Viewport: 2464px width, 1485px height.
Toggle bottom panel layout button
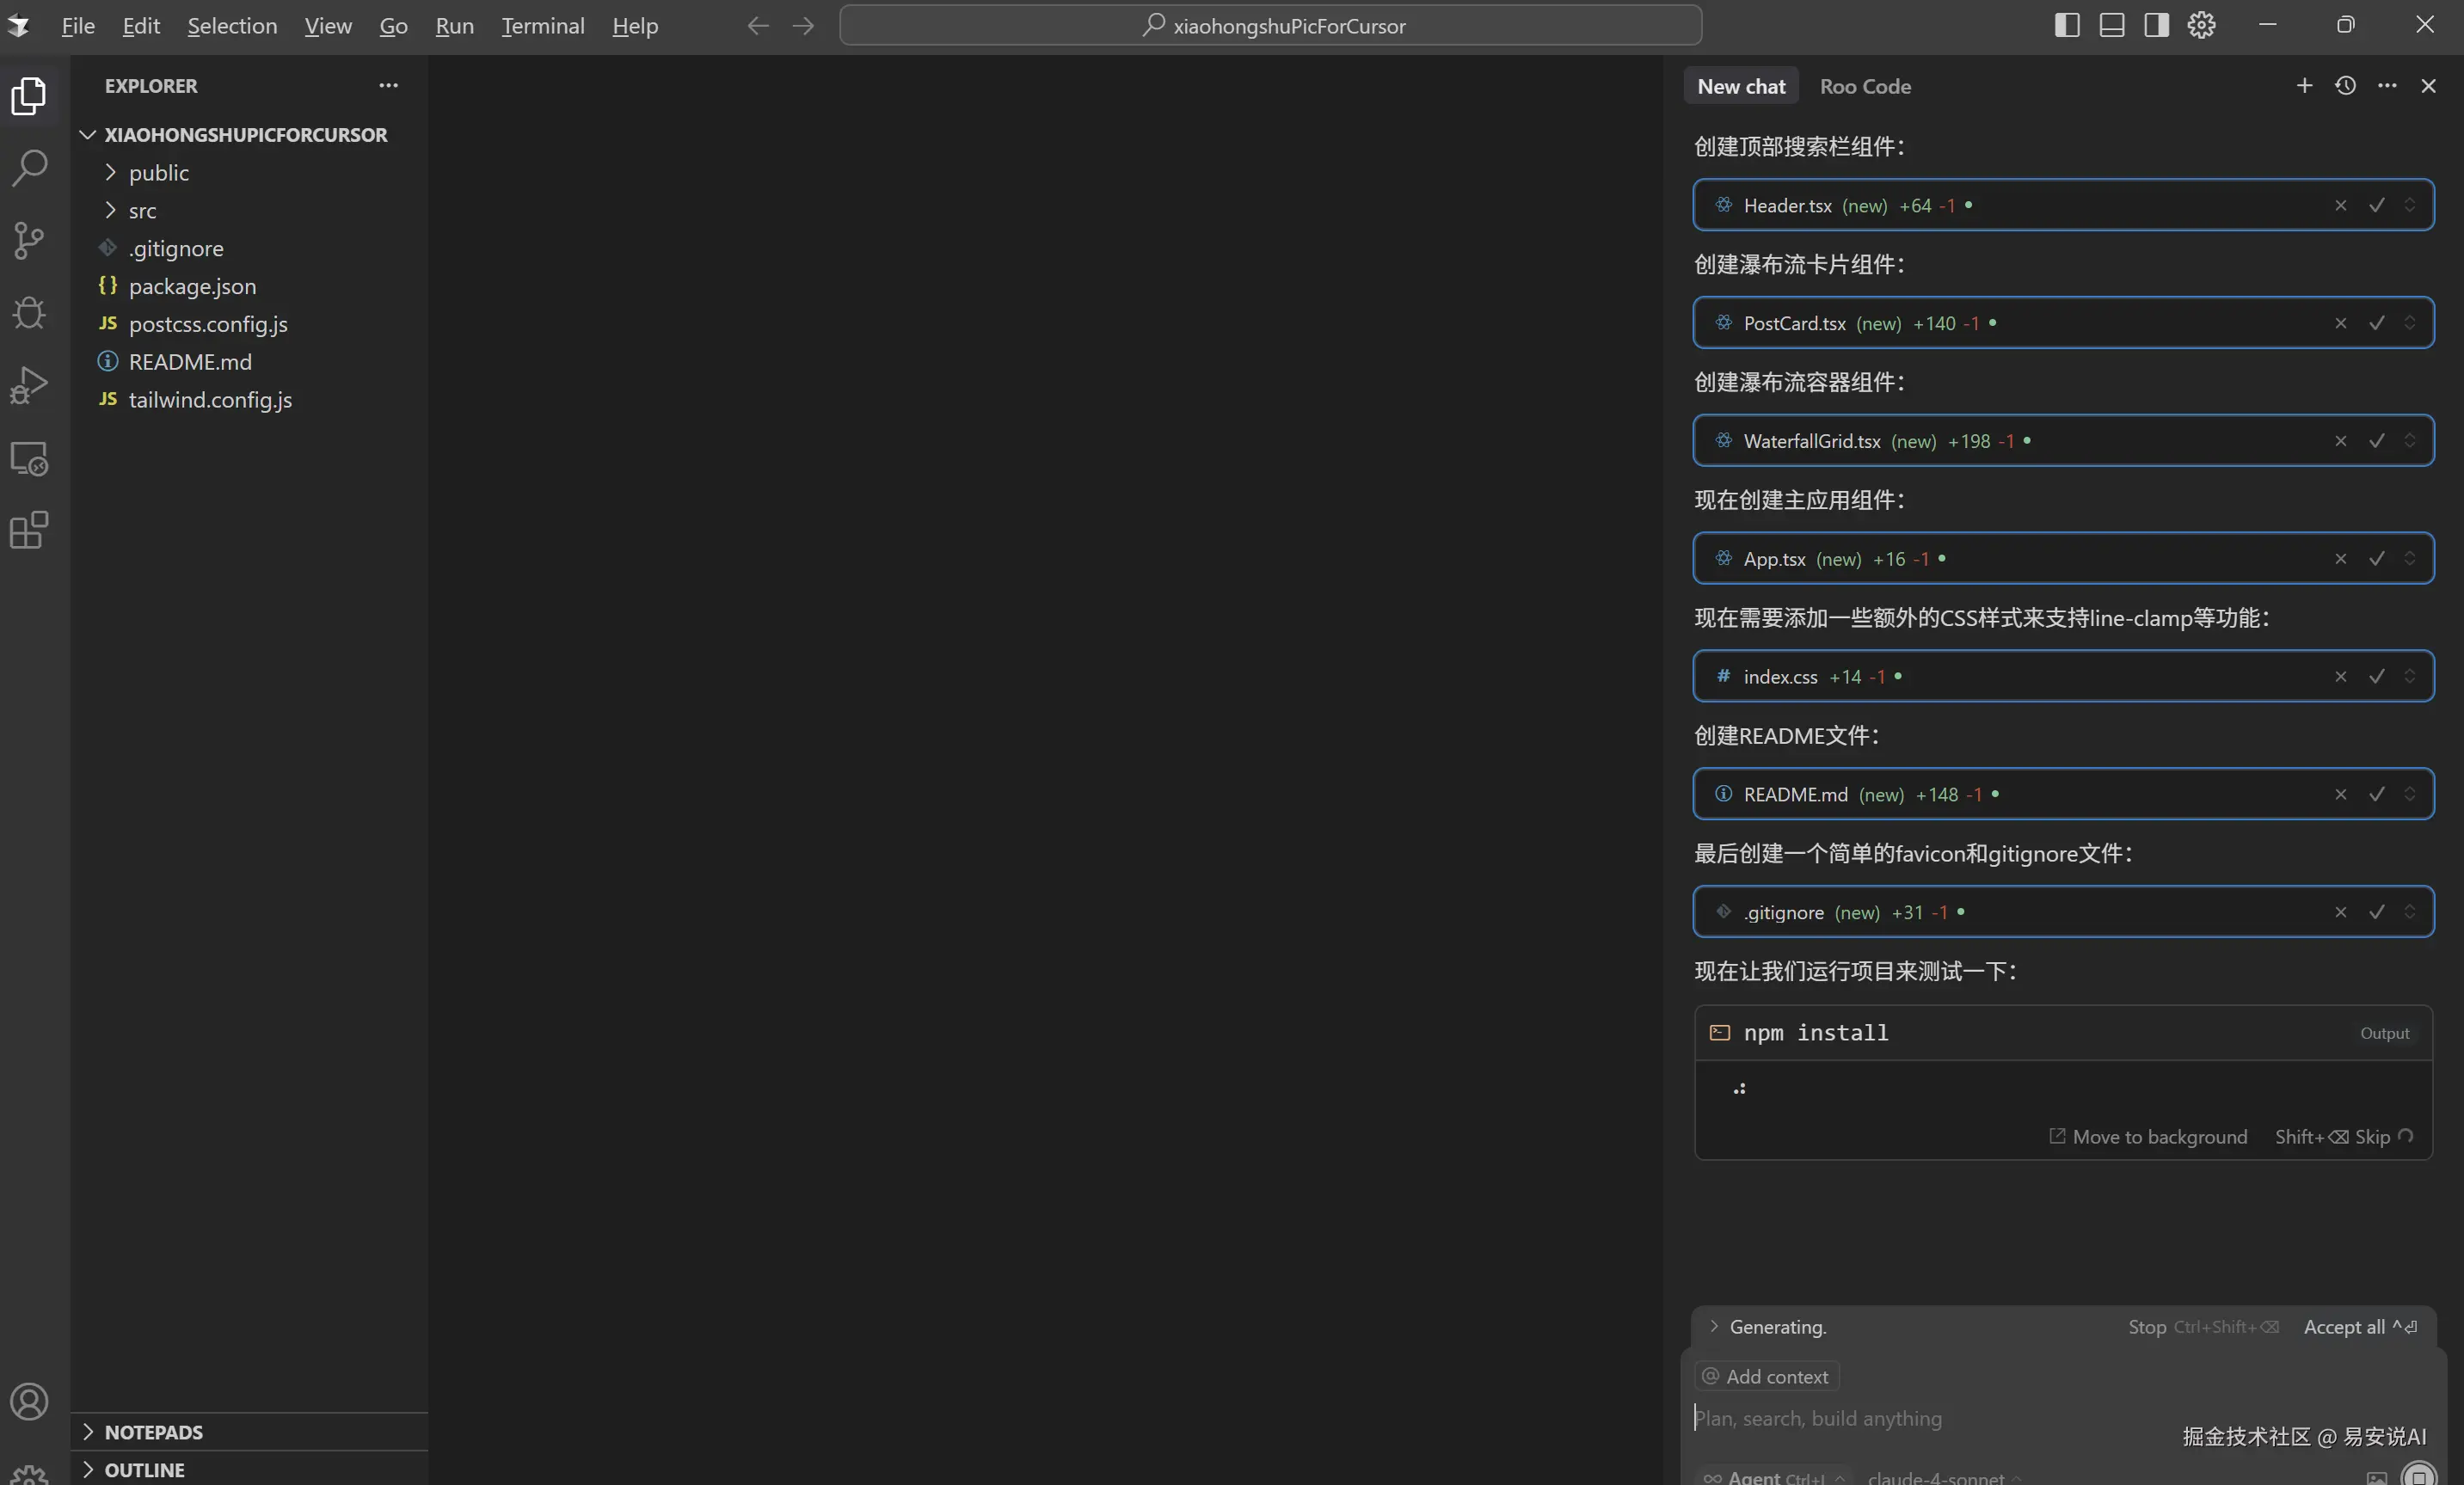coord(2112,26)
